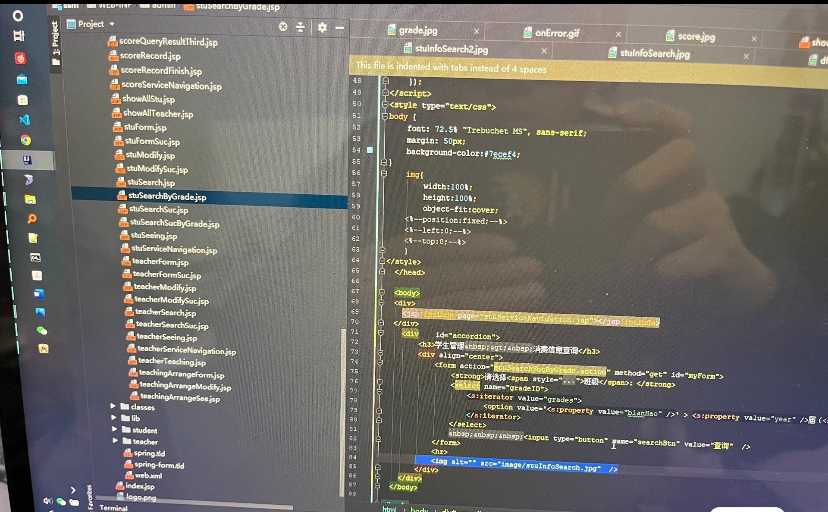Viewport: 828px width, 512px height.
Task: Switch to the grade.jpg tab
Action: click(418, 31)
